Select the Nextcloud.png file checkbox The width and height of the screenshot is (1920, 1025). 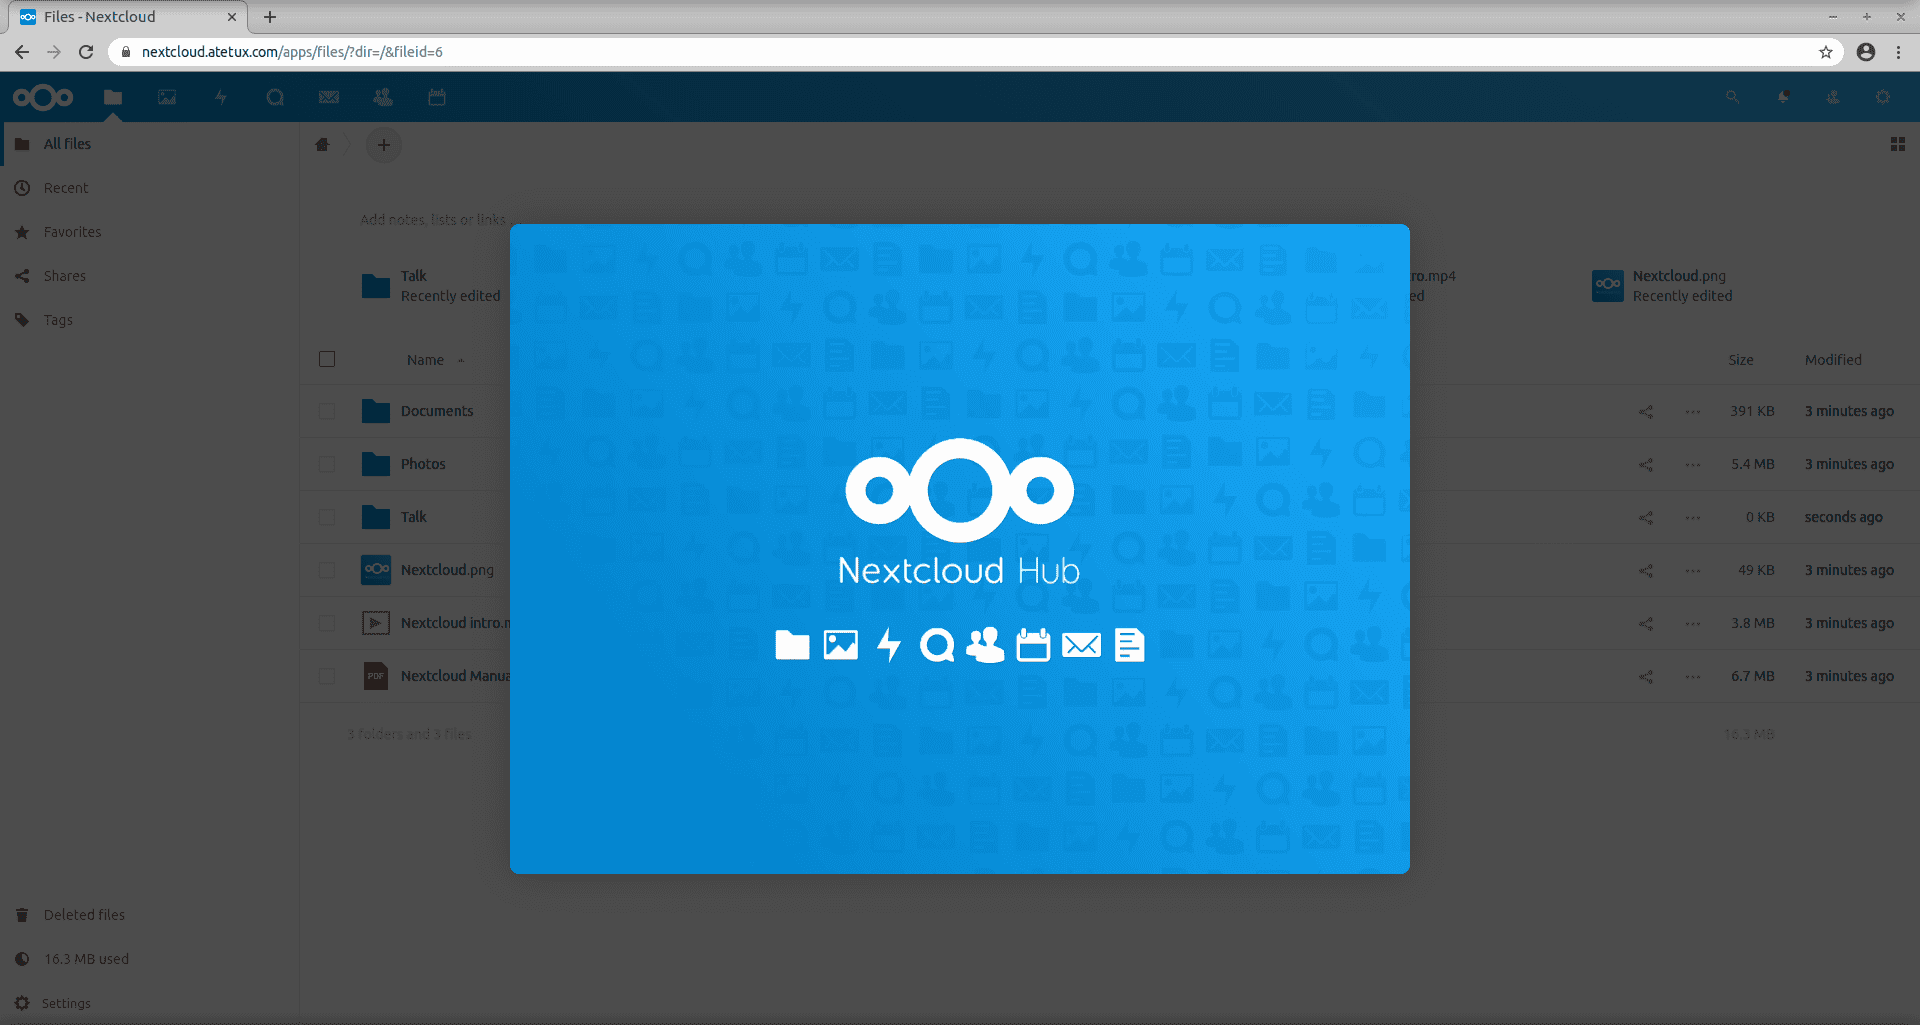327,570
